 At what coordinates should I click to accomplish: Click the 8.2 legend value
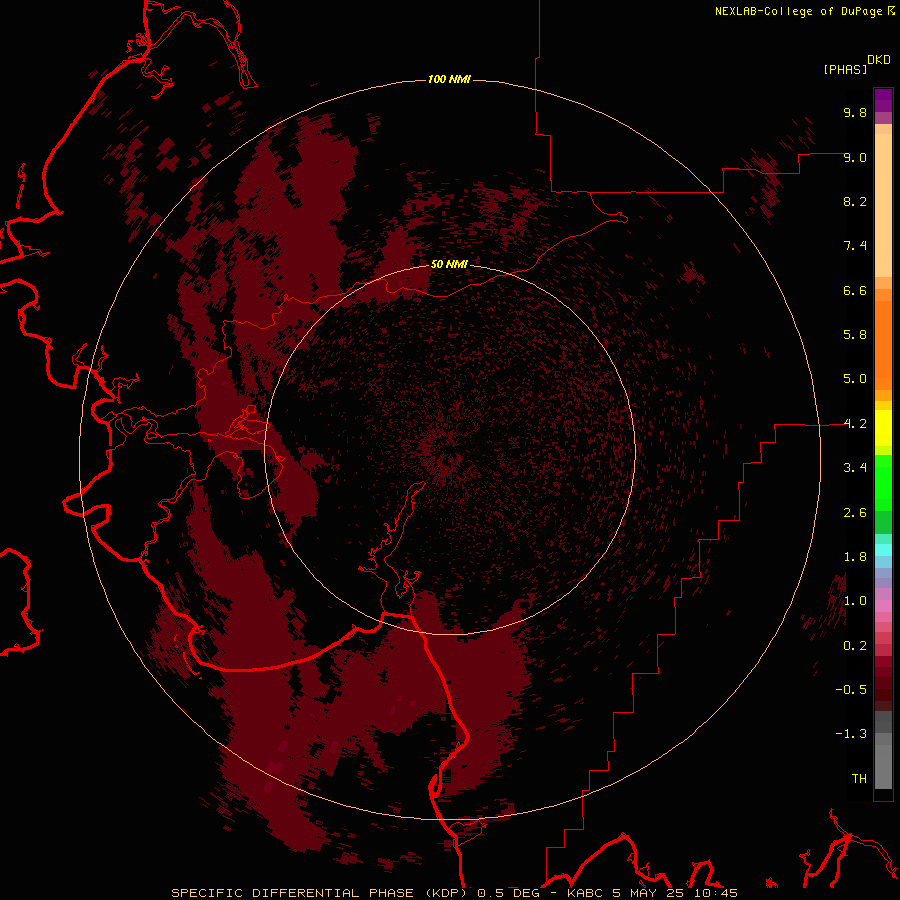tap(855, 201)
